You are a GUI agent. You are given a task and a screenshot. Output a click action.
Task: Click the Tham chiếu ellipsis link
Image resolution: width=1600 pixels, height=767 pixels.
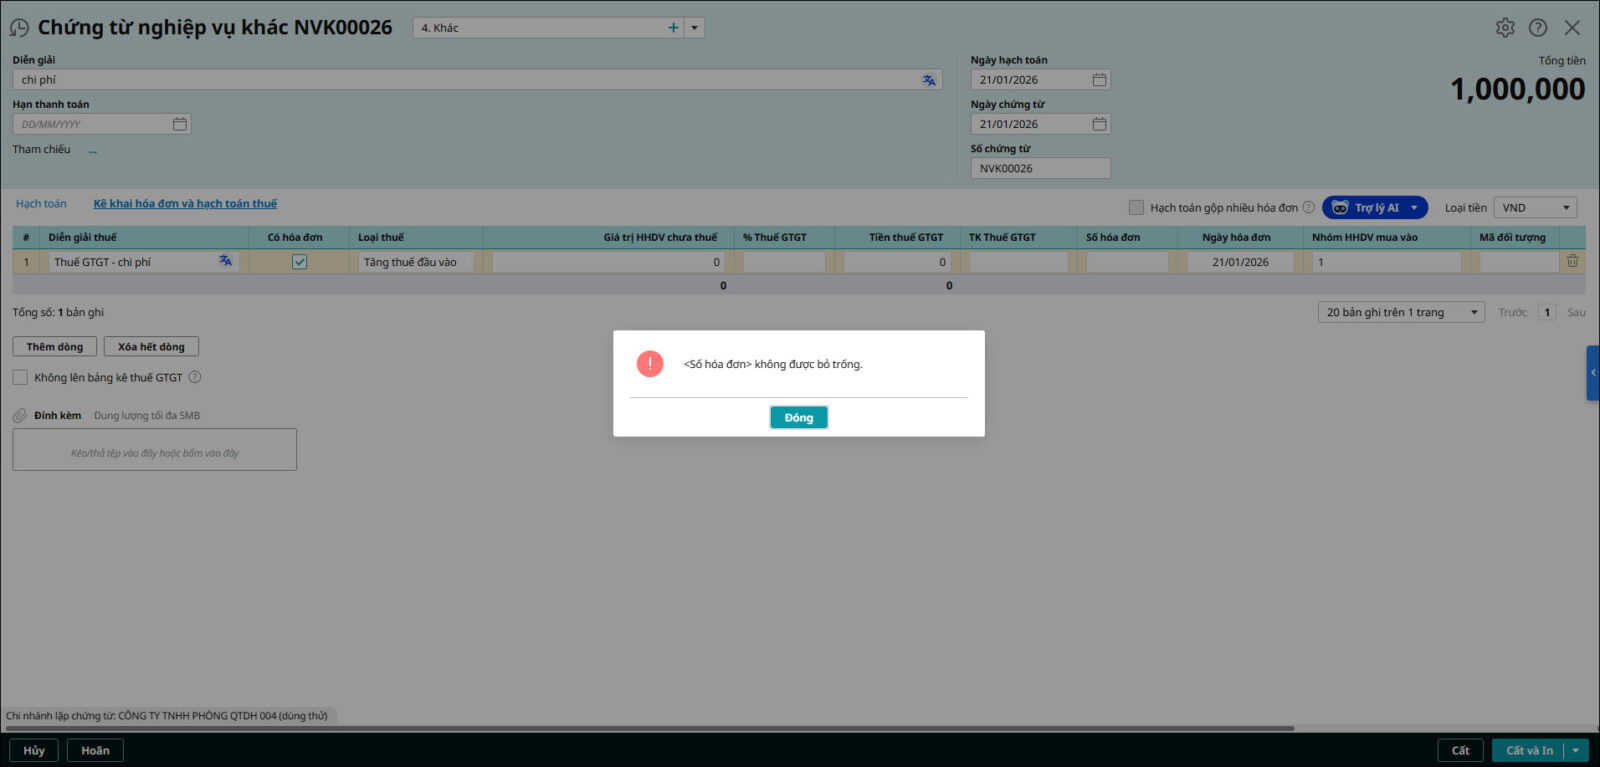pos(93,150)
